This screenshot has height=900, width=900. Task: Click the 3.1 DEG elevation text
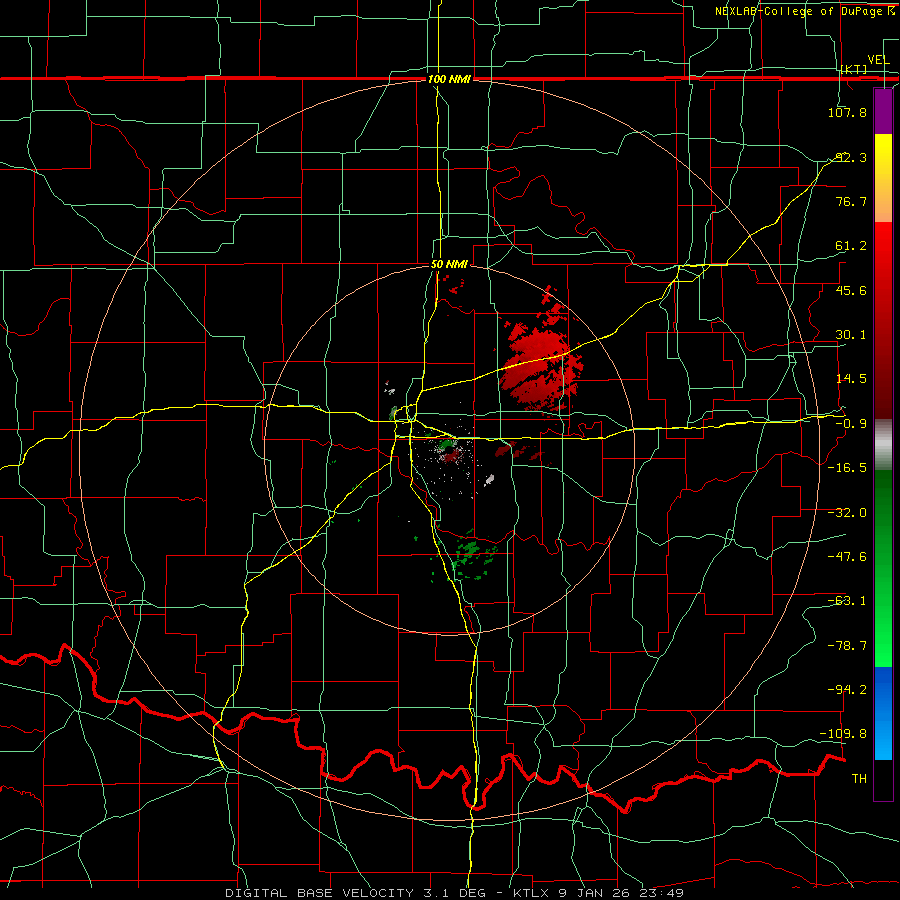point(453,893)
